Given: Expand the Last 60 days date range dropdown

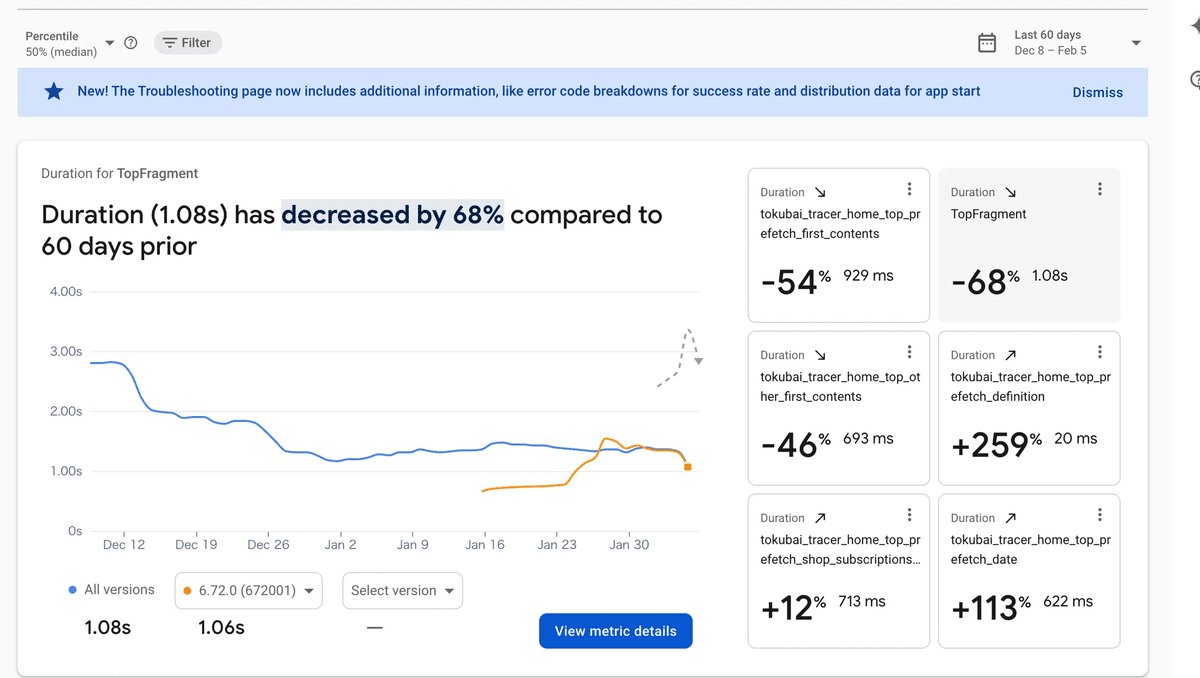Looking at the screenshot, I should pyautogui.click(x=1135, y=42).
